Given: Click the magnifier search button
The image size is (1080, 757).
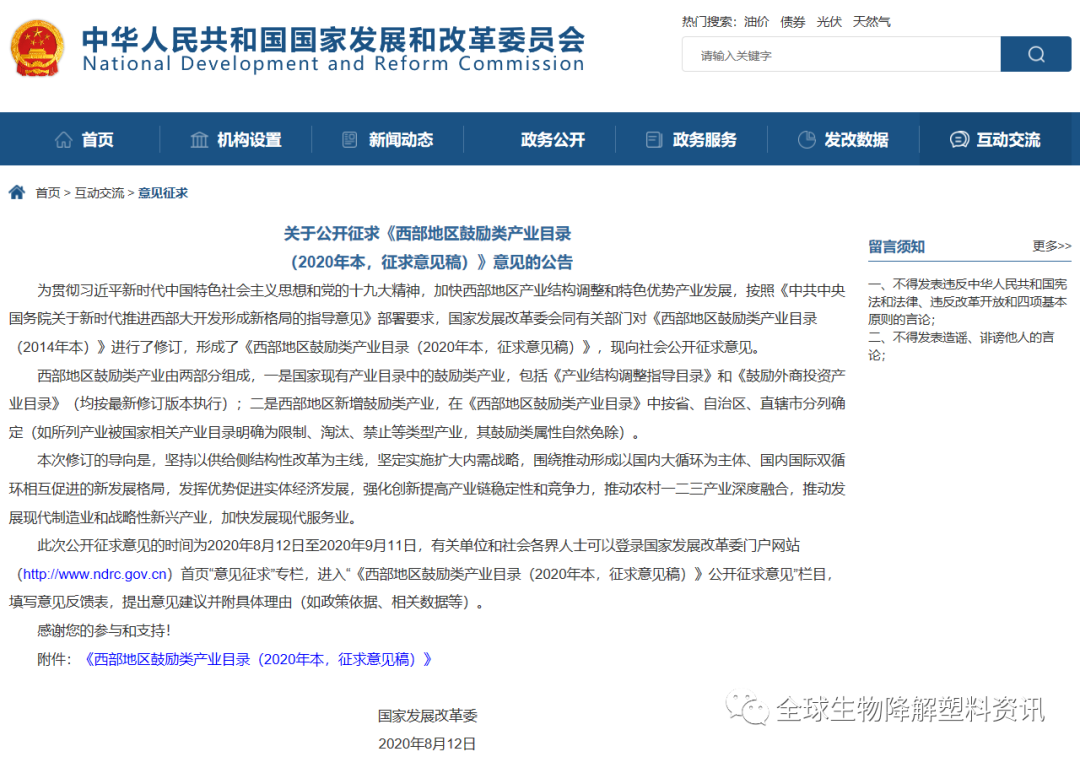Looking at the screenshot, I should click(1035, 55).
